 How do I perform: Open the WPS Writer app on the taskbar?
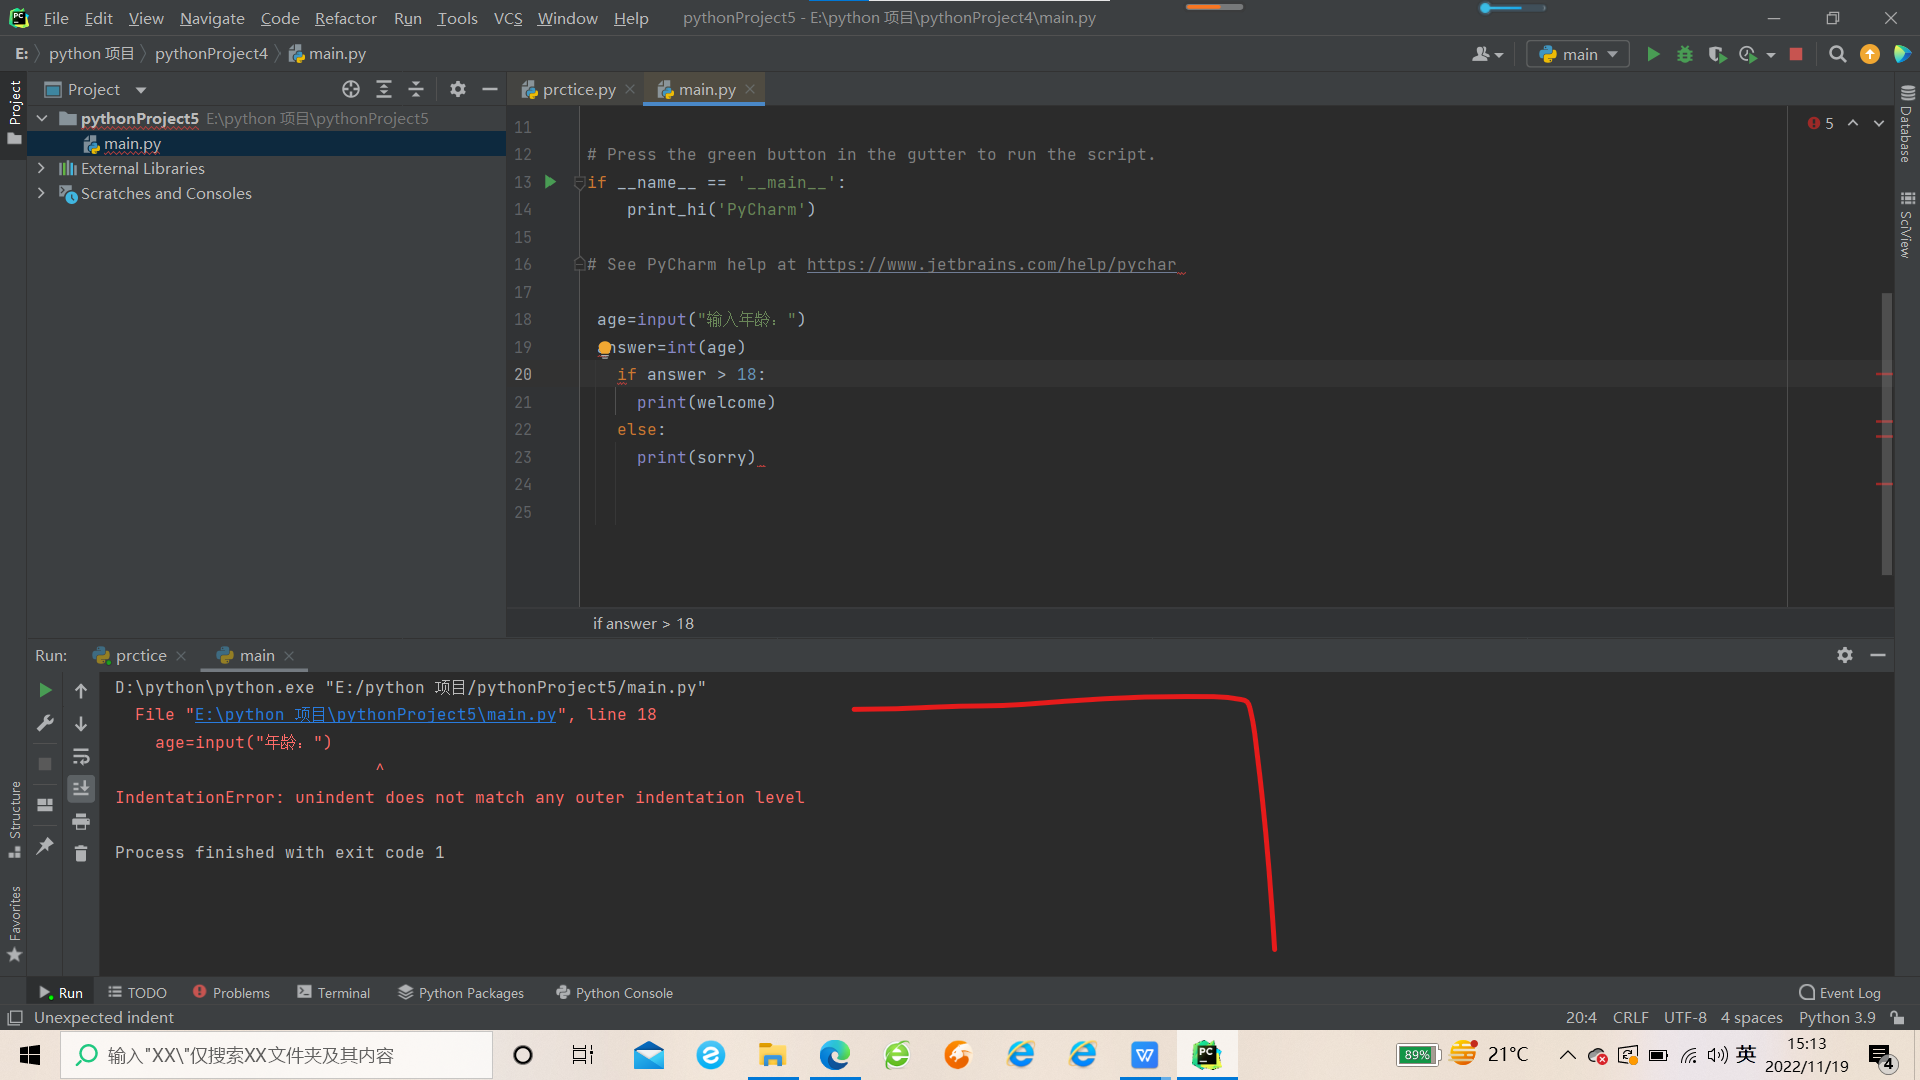pyautogui.click(x=1144, y=1055)
